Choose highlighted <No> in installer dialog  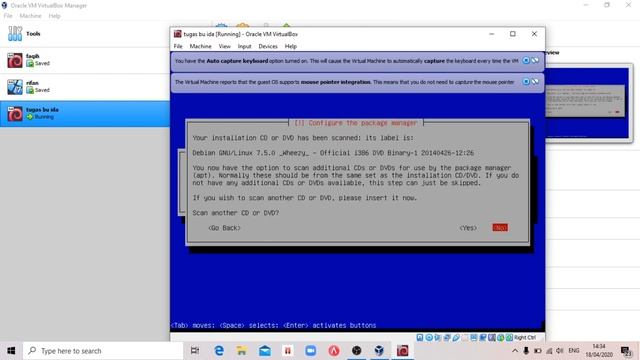coord(500,228)
